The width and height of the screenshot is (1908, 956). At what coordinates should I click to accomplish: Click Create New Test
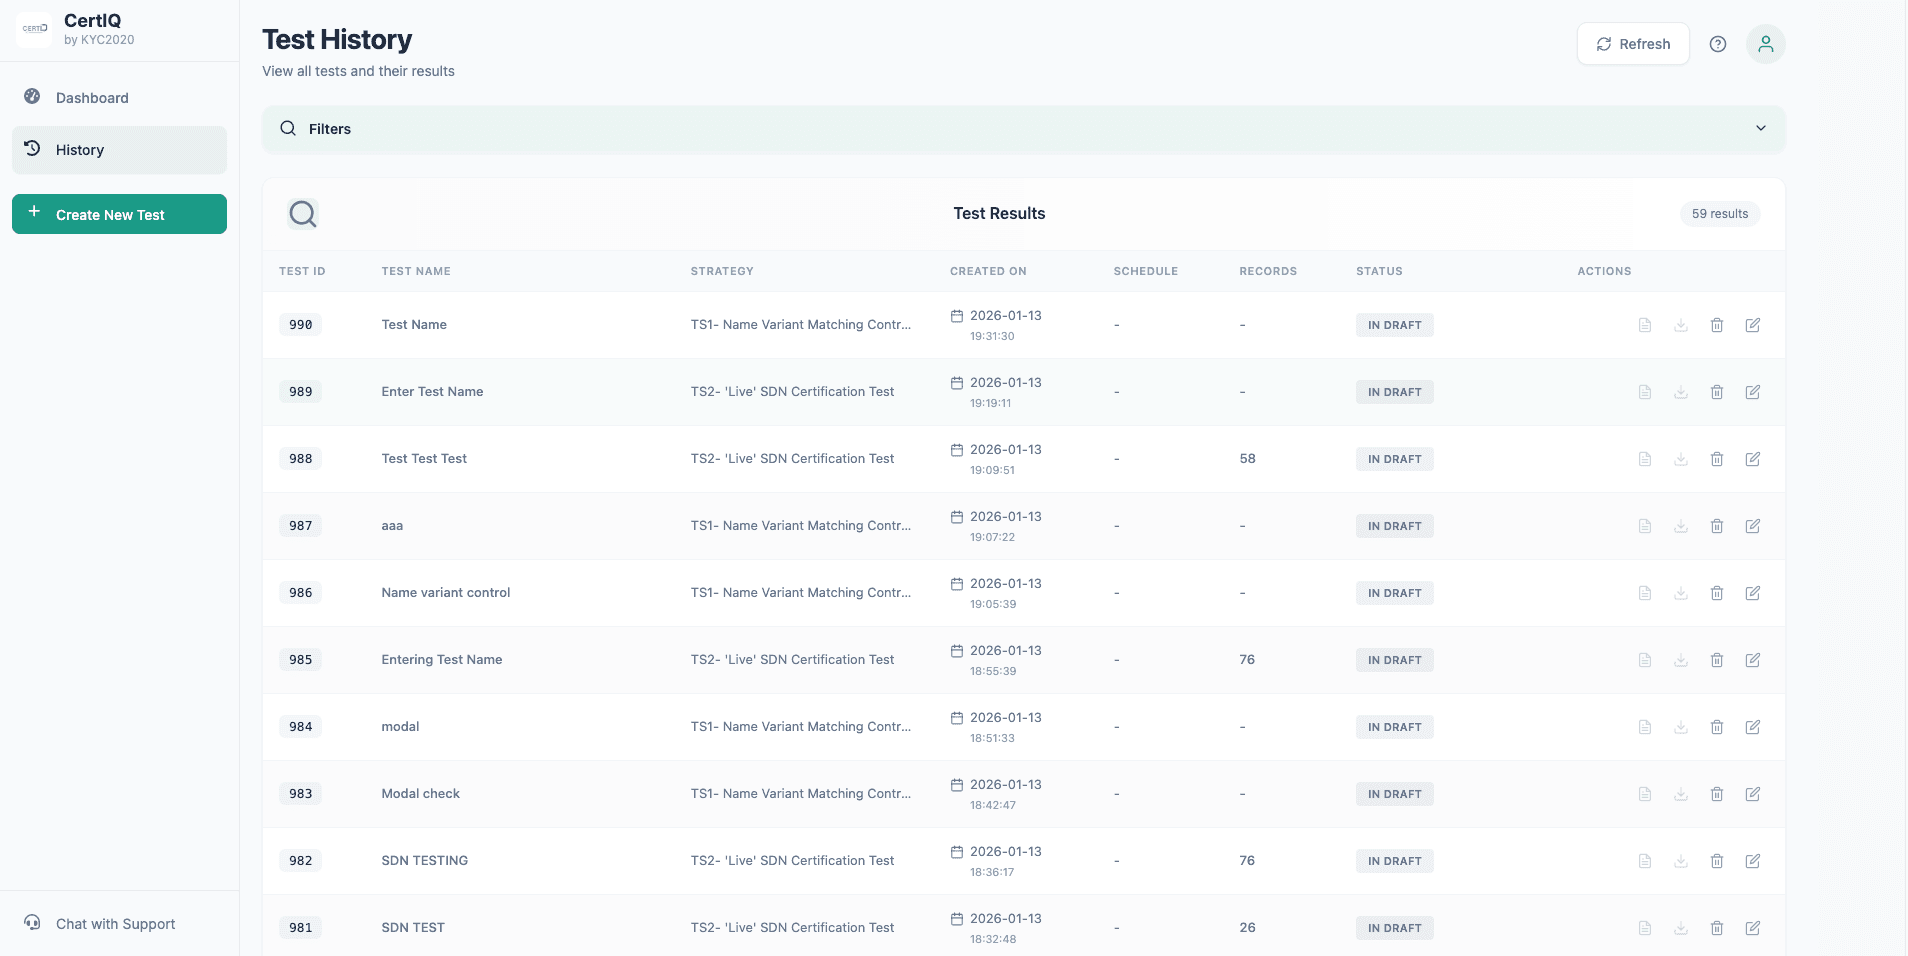point(119,214)
